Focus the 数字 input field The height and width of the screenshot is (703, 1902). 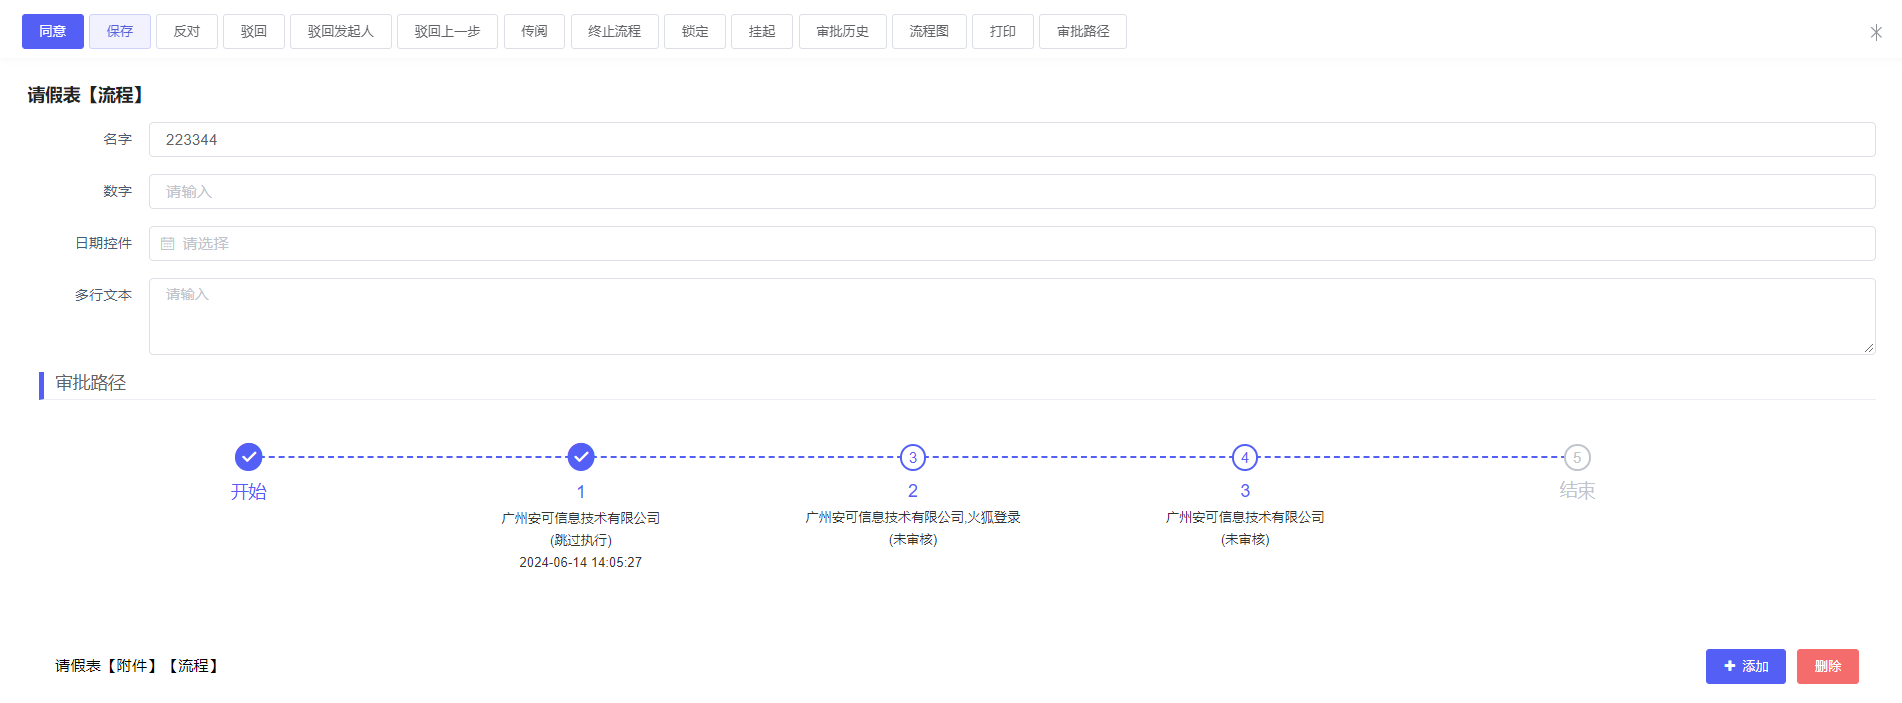pyautogui.click(x=1010, y=192)
